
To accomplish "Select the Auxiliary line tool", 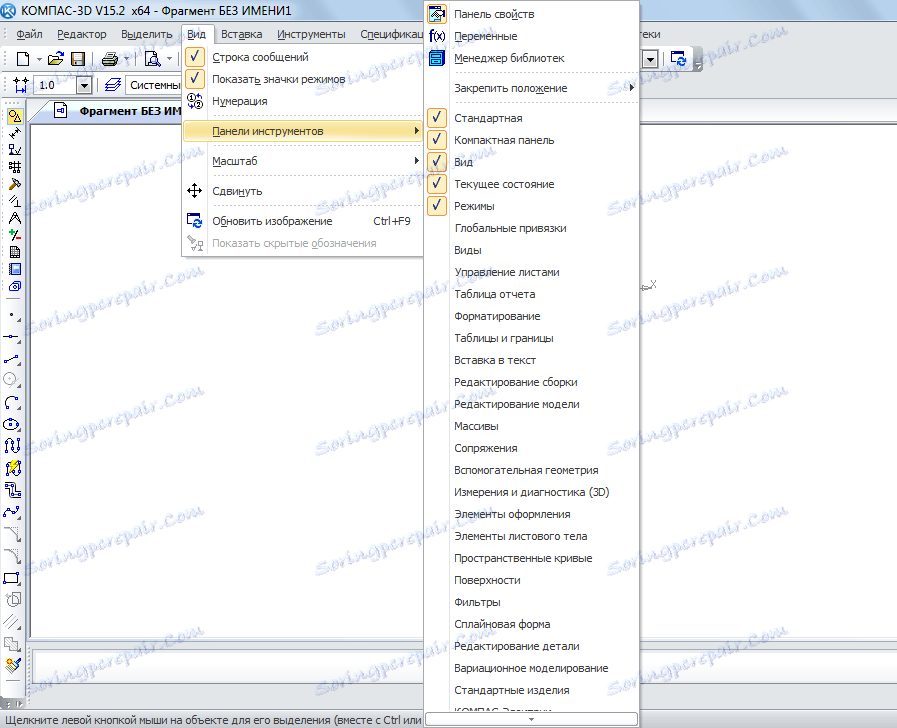I will [12, 337].
